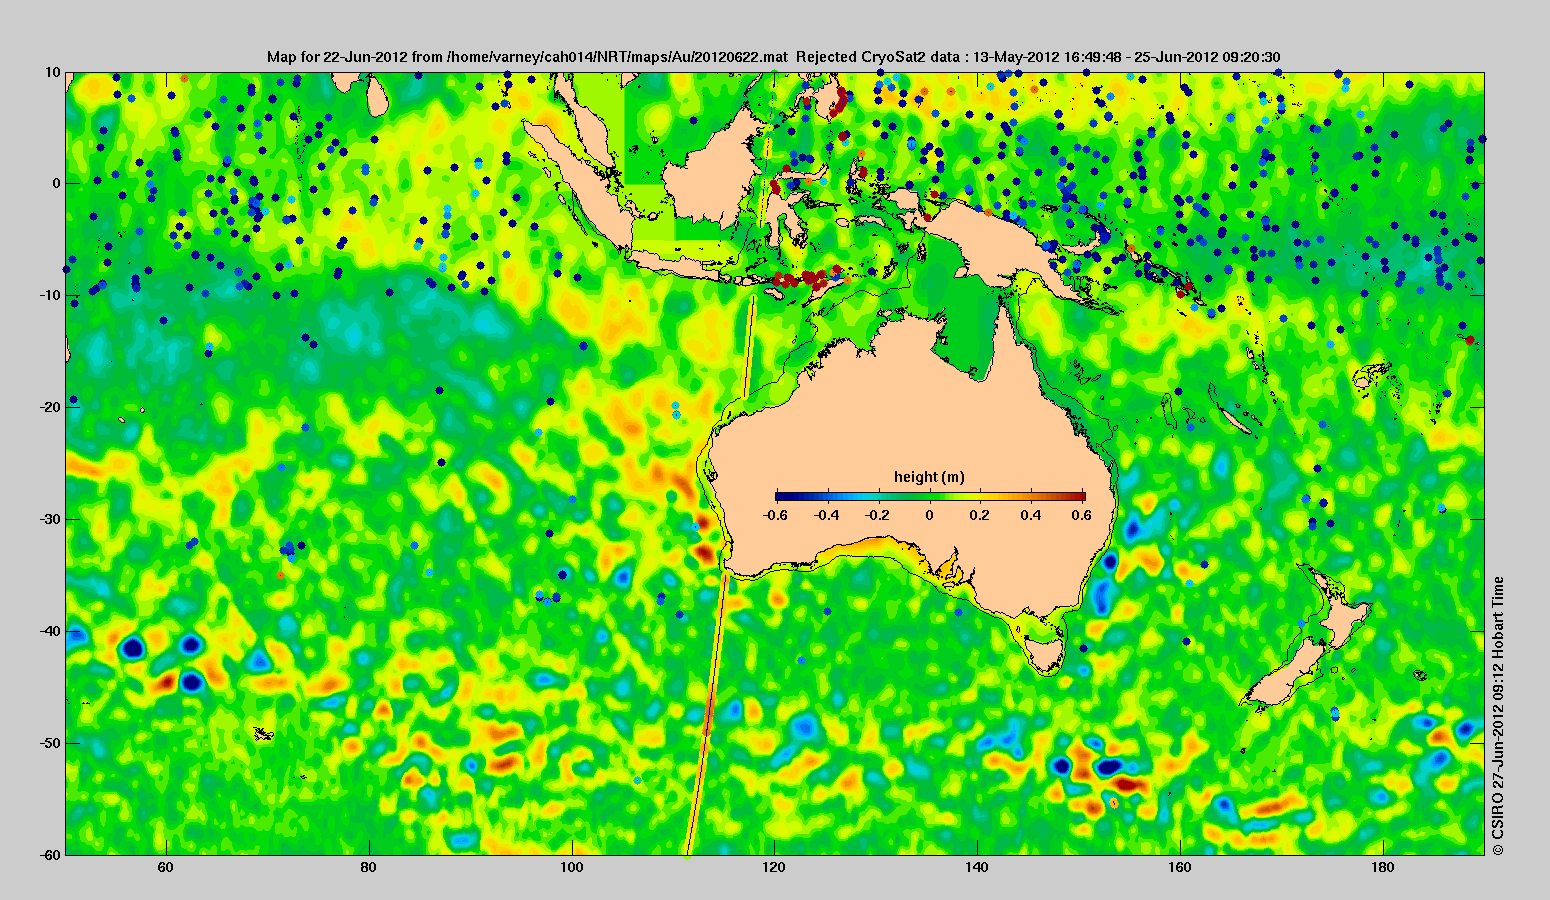Click the 'height (m)' colorbar label
Screen dimensions: 1550x900
coord(929,477)
